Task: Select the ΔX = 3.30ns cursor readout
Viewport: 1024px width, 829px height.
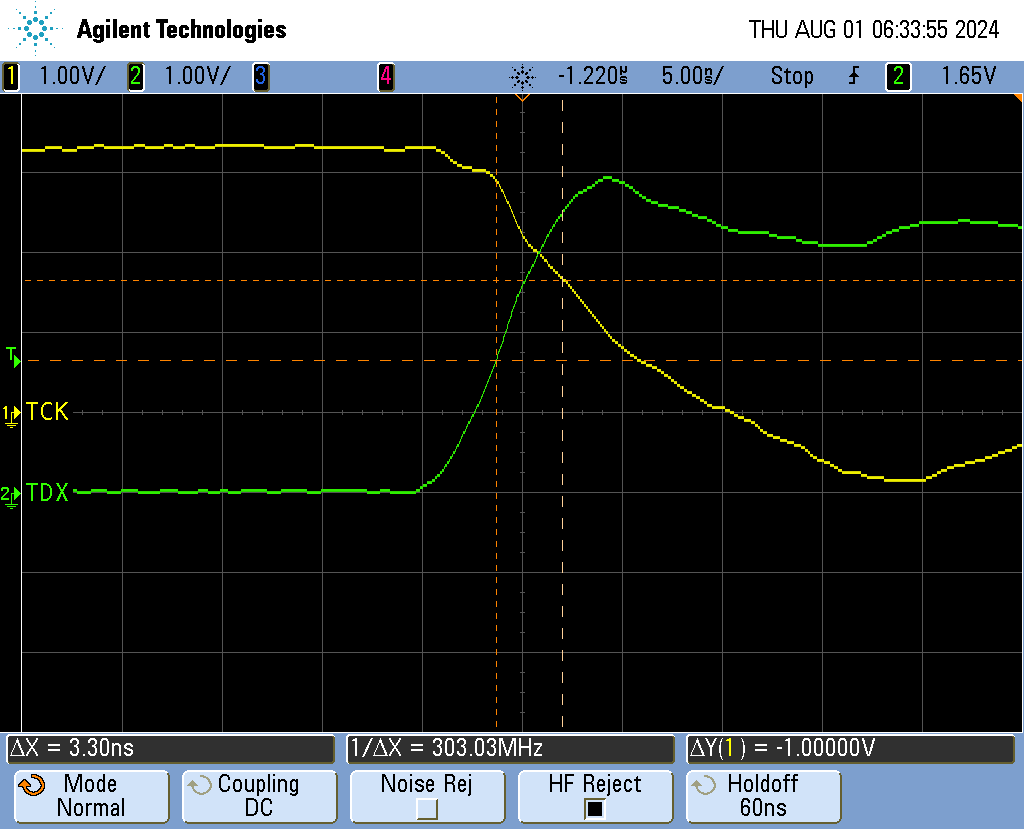Action: pyautogui.click(x=170, y=748)
